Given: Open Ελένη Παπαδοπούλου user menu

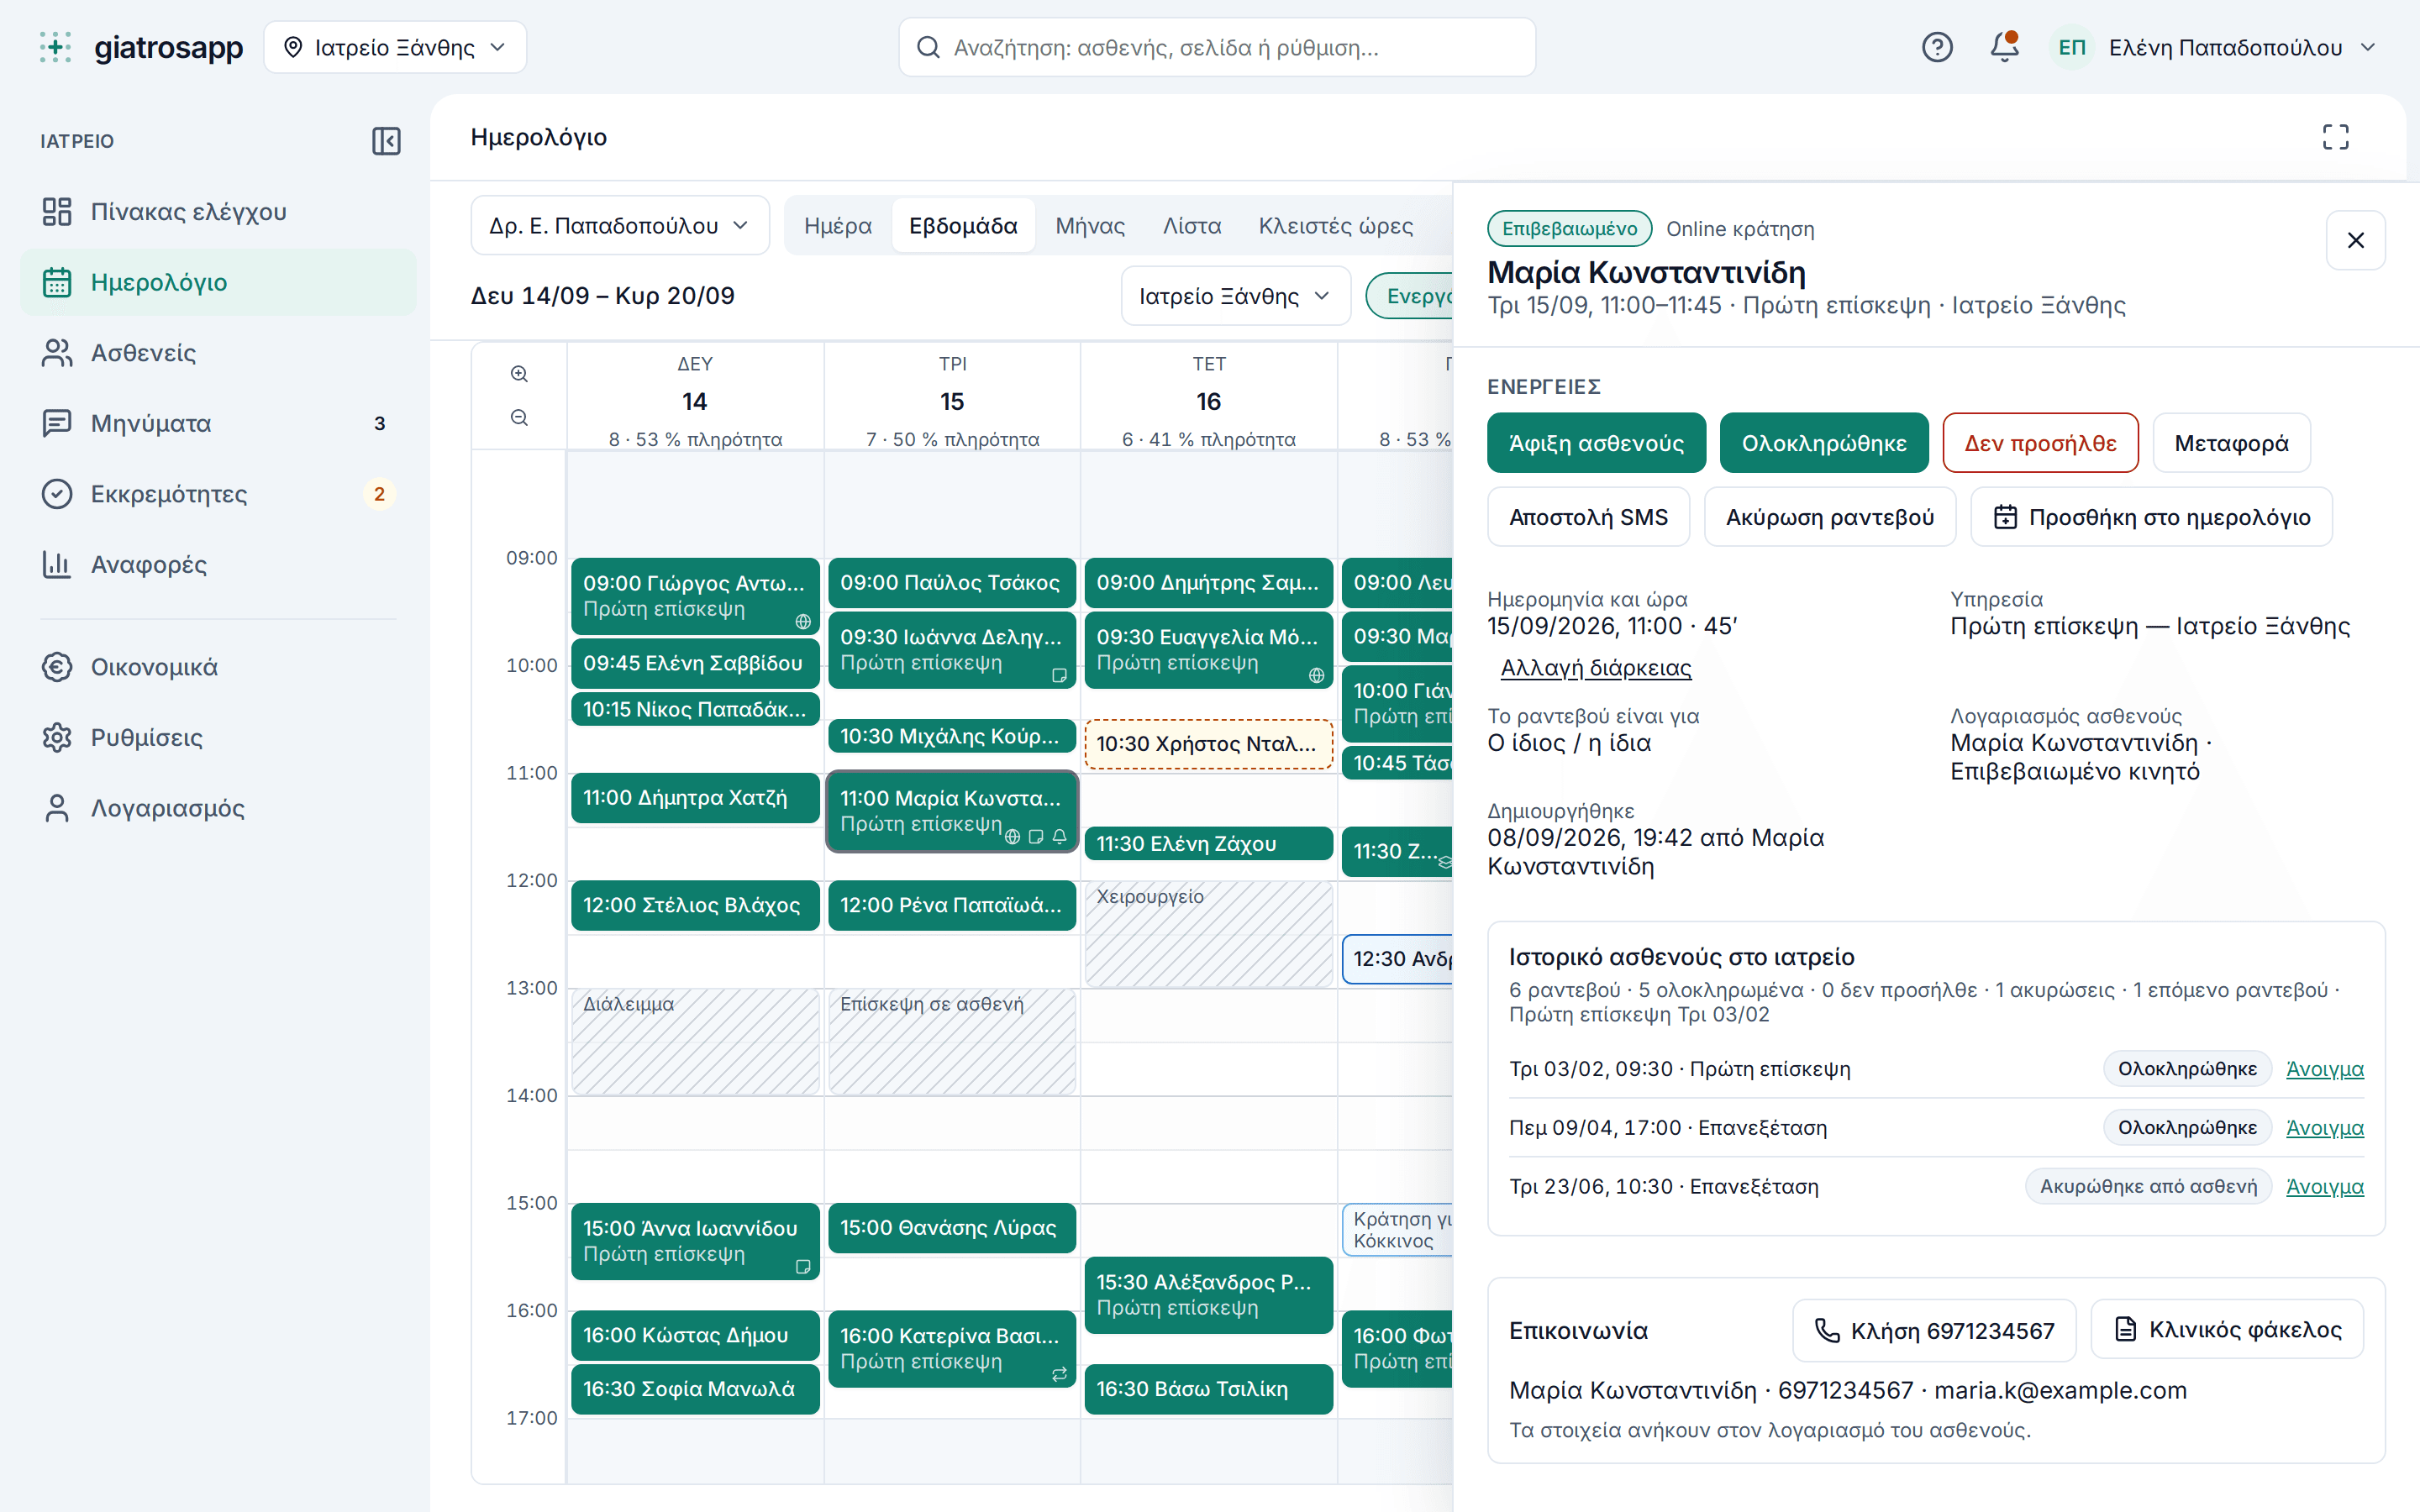Looking at the screenshot, I should point(2213,47).
